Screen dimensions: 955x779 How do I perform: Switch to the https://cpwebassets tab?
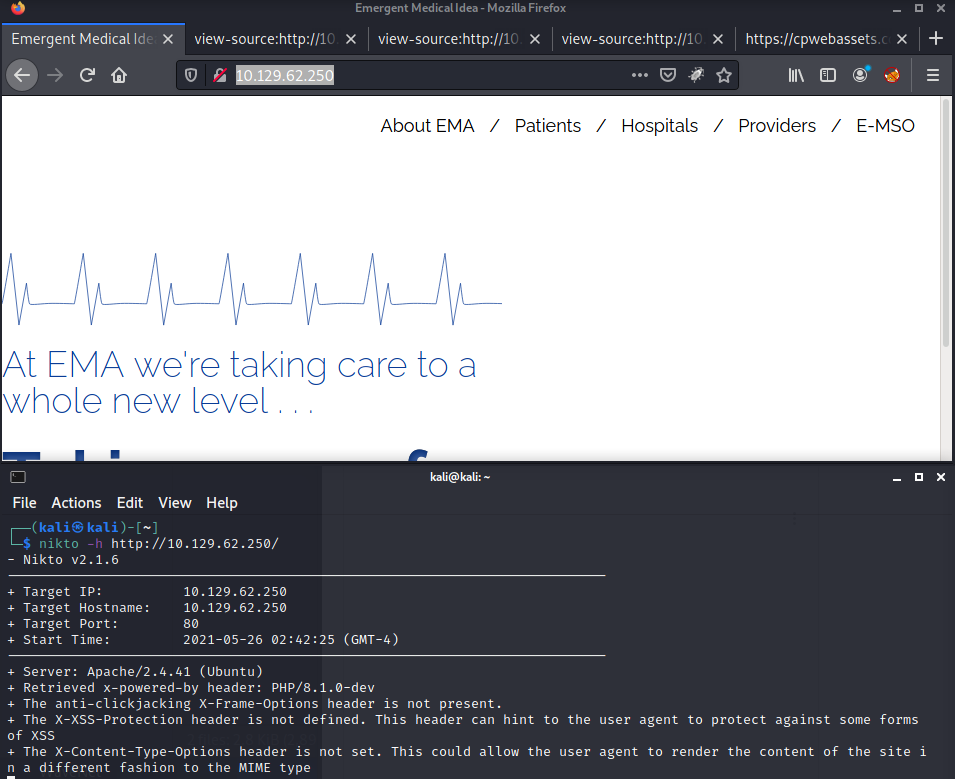click(x=817, y=40)
